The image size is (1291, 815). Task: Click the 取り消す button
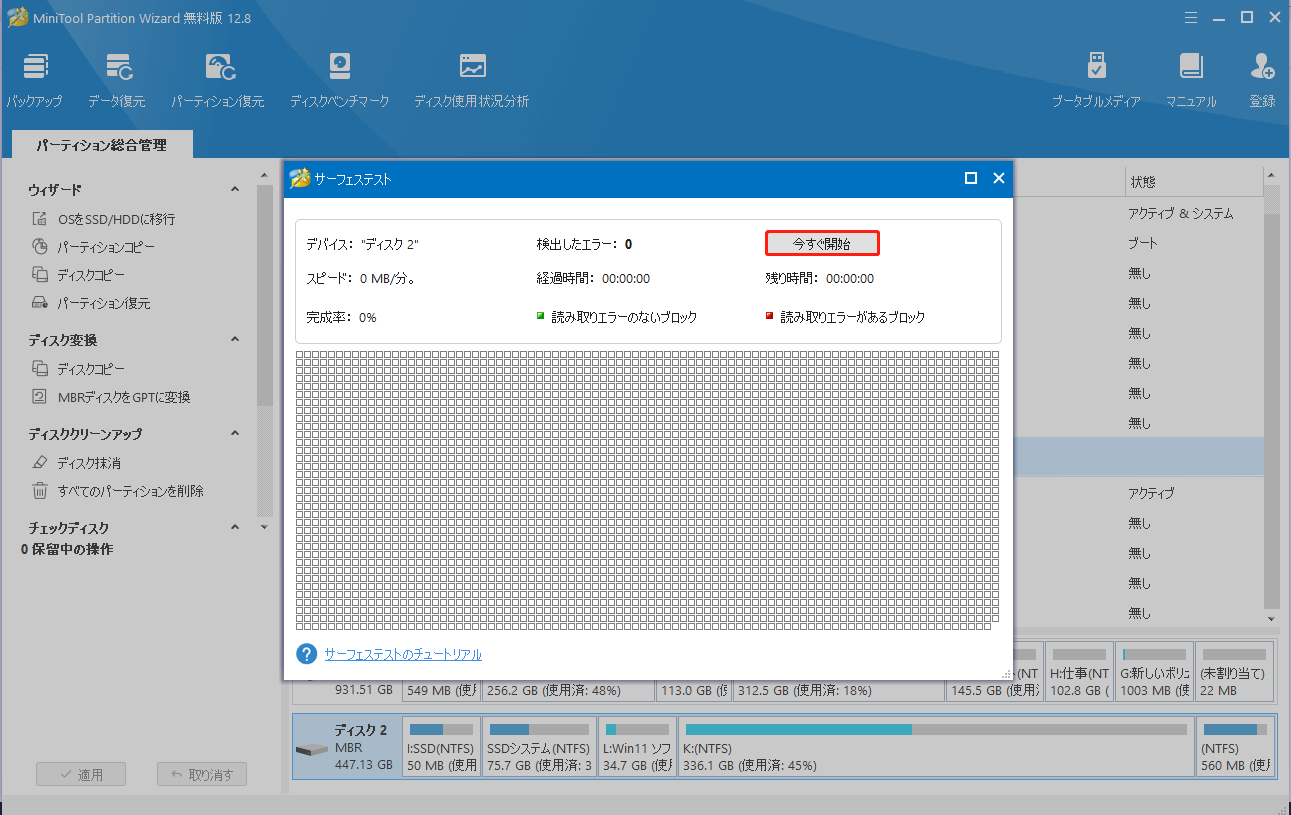[x=202, y=774]
